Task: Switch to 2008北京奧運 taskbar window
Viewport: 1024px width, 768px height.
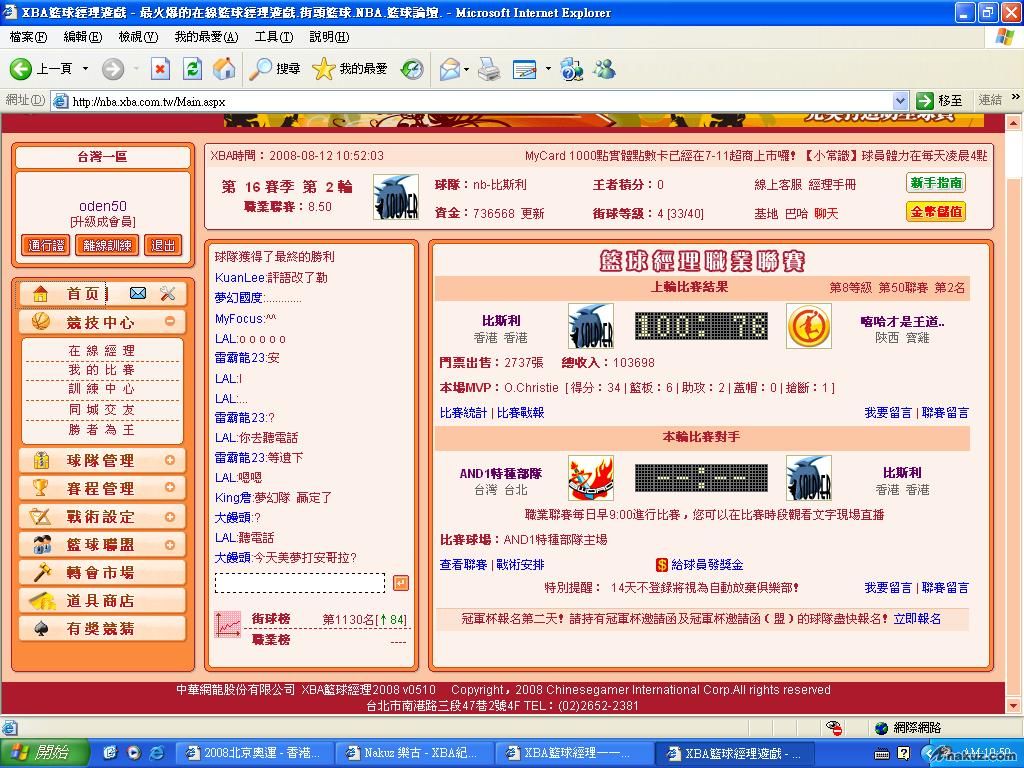Action: 256,753
